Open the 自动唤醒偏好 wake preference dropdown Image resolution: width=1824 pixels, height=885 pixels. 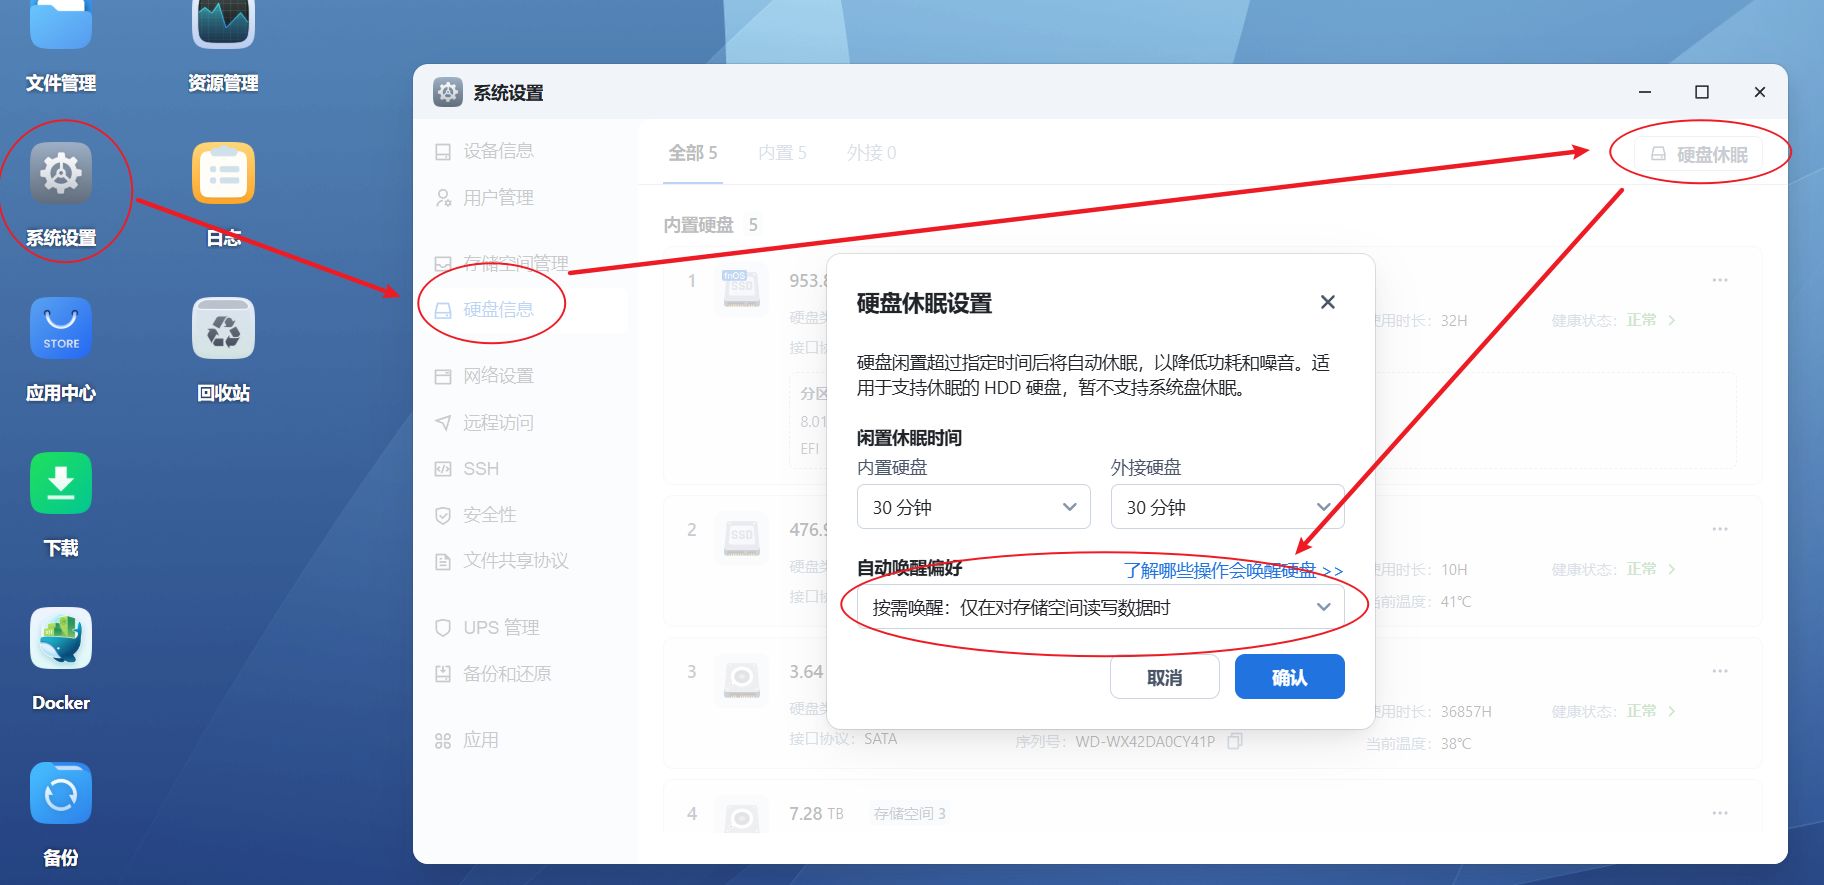pyautogui.click(x=1100, y=607)
